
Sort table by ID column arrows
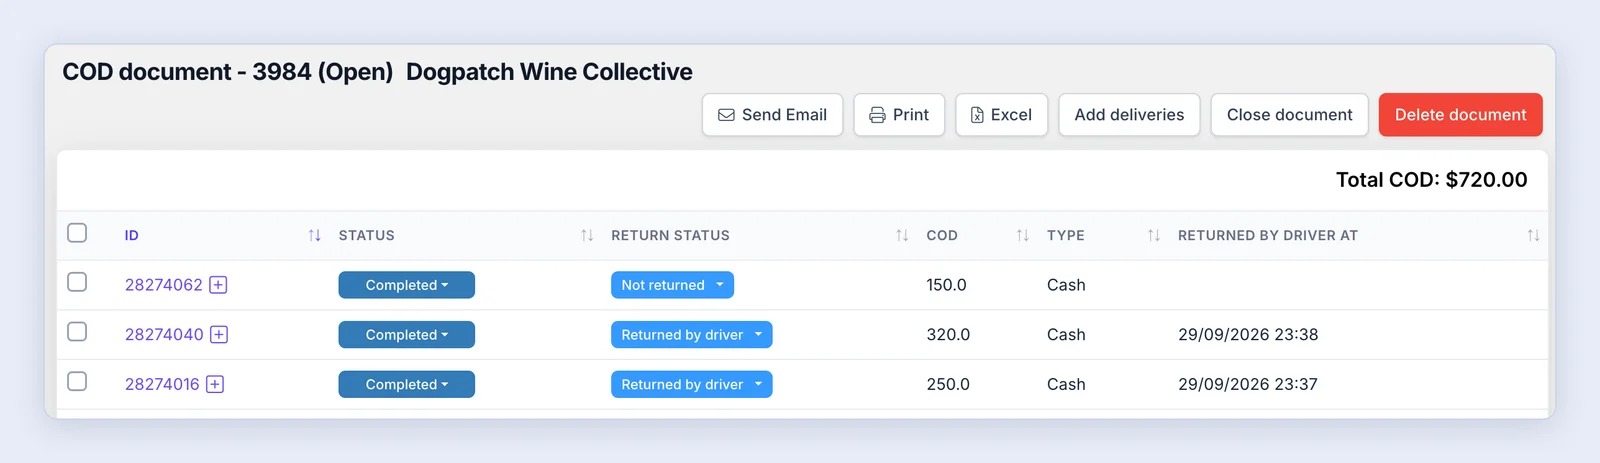pos(315,236)
